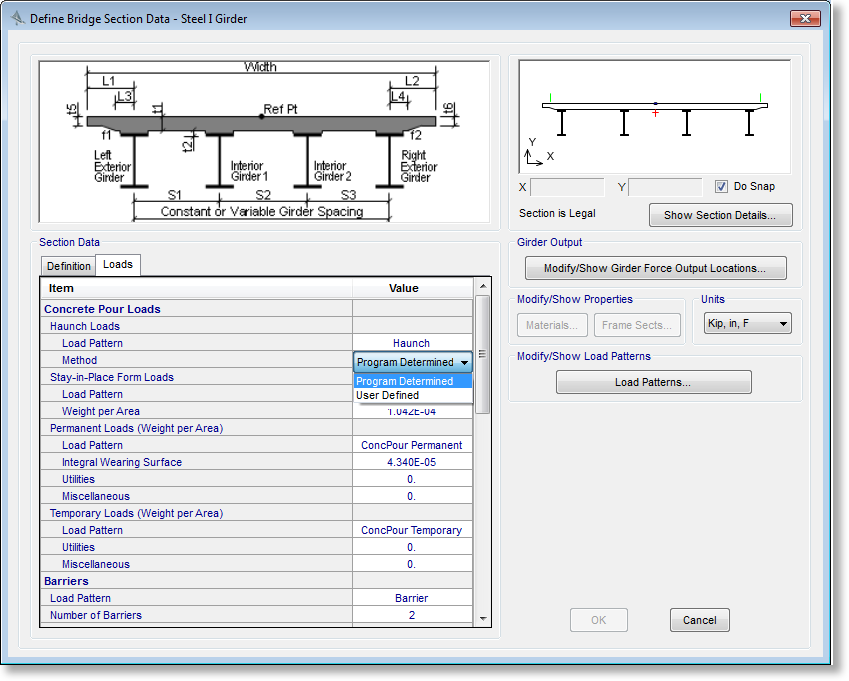Collapse the Method dropdown arrow
Screen dimensions: 849x681
pyautogui.click(x=465, y=362)
